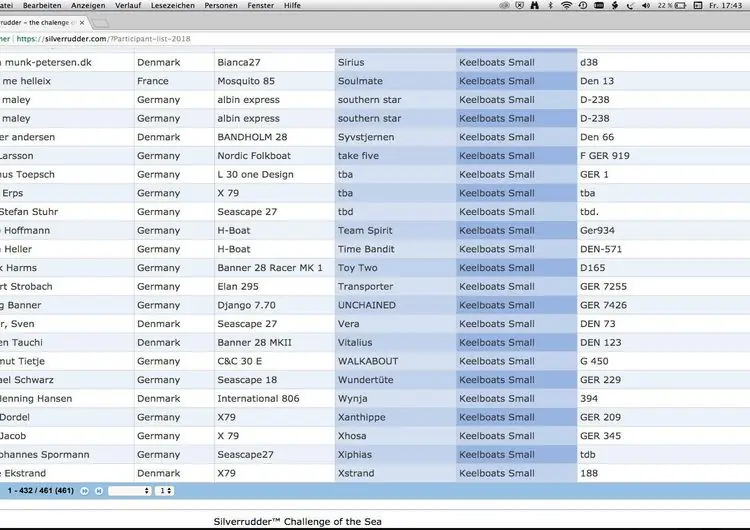Open a new browser tab
The image size is (750, 530).
(100, 22)
